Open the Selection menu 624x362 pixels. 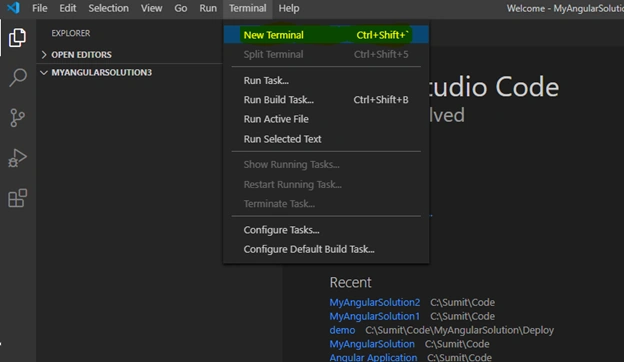pos(108,8)
